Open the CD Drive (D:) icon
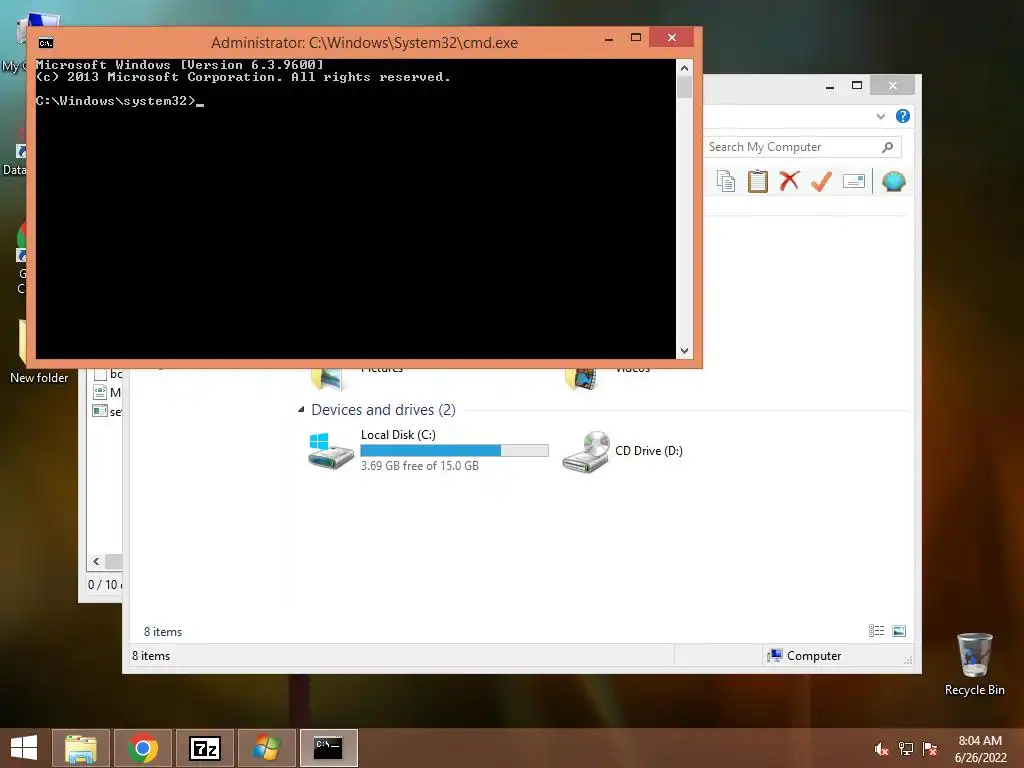 [586, 451]
